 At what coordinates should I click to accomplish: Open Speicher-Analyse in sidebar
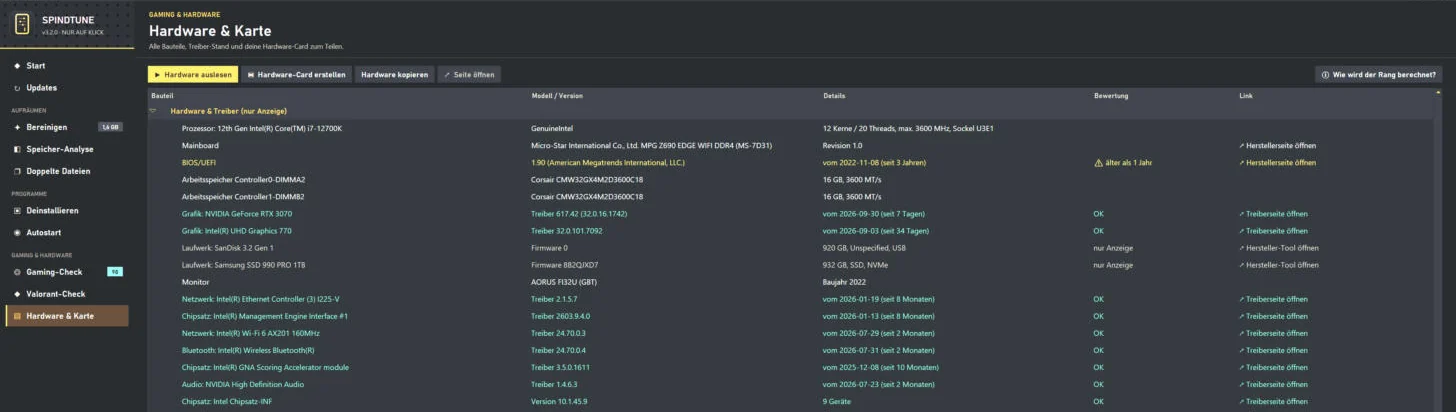[66, 149]
